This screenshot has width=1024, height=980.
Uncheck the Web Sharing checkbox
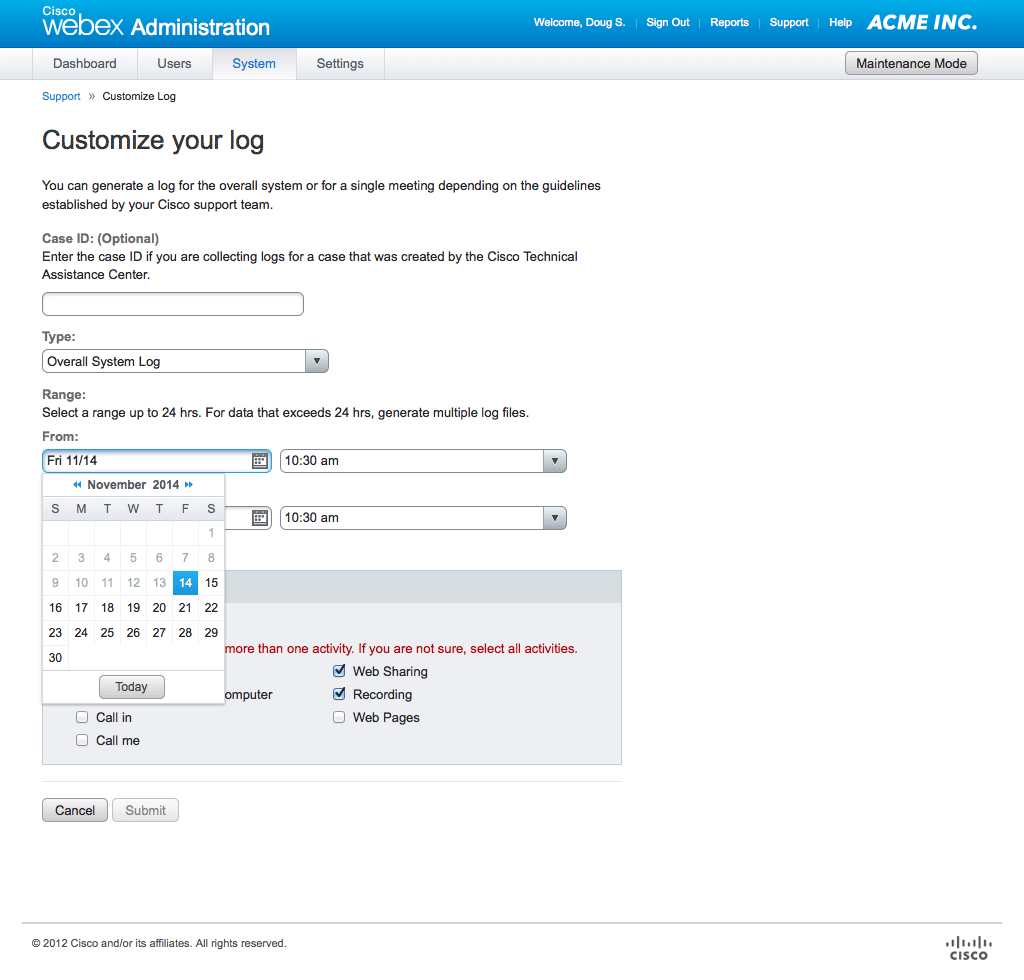pyautogui.click(x=339, y=671)
